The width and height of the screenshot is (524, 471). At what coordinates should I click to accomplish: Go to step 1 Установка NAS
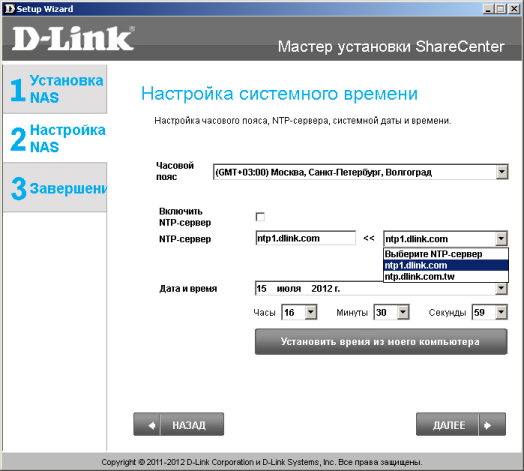(55, 89)
